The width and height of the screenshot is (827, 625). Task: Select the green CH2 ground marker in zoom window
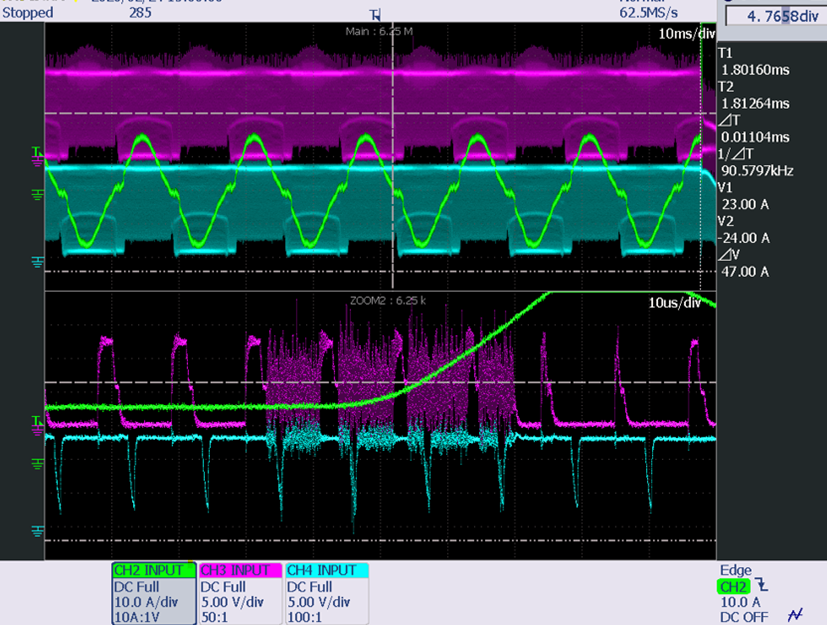click(x=37, y=464)
